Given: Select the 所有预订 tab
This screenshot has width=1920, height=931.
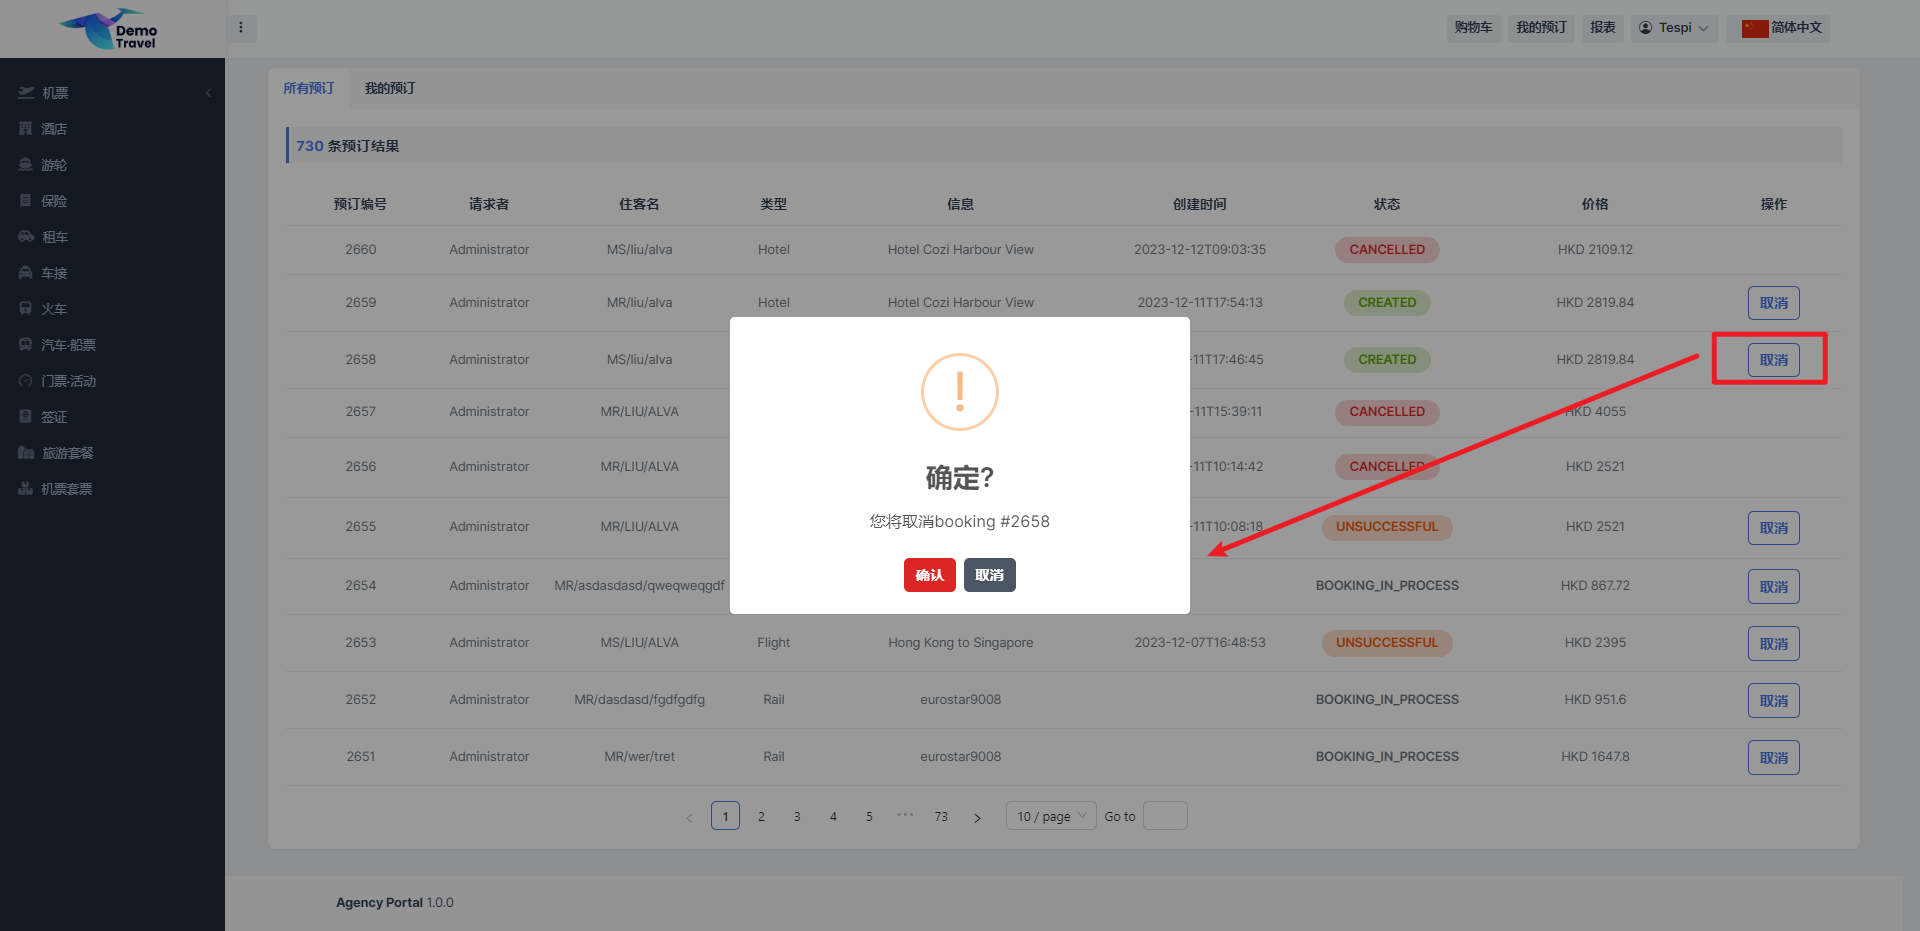Looking at the screenshot, I should pos(308,88).
